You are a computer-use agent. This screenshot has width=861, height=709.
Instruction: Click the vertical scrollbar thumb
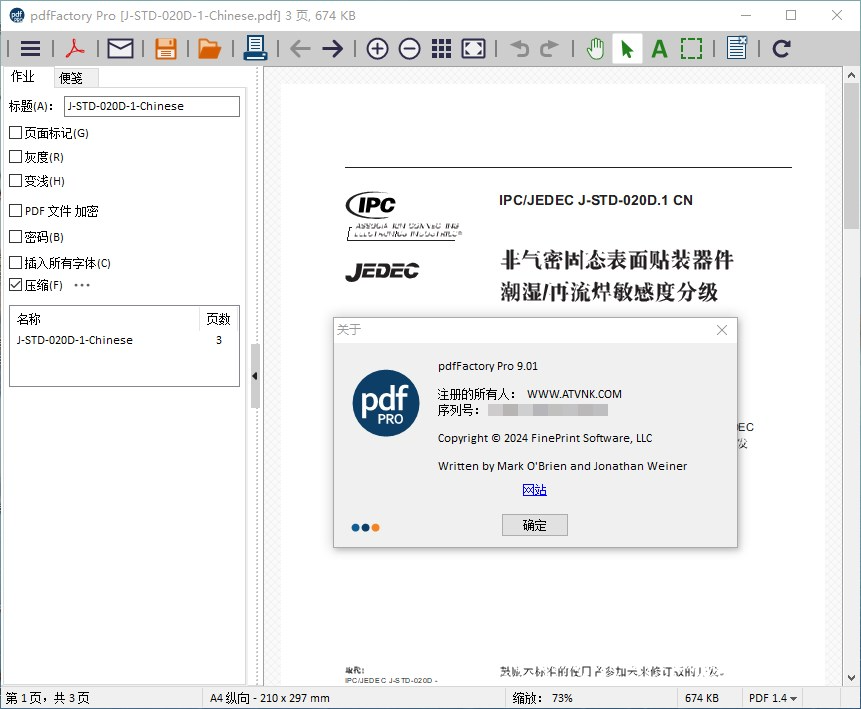tap(851, 156)
